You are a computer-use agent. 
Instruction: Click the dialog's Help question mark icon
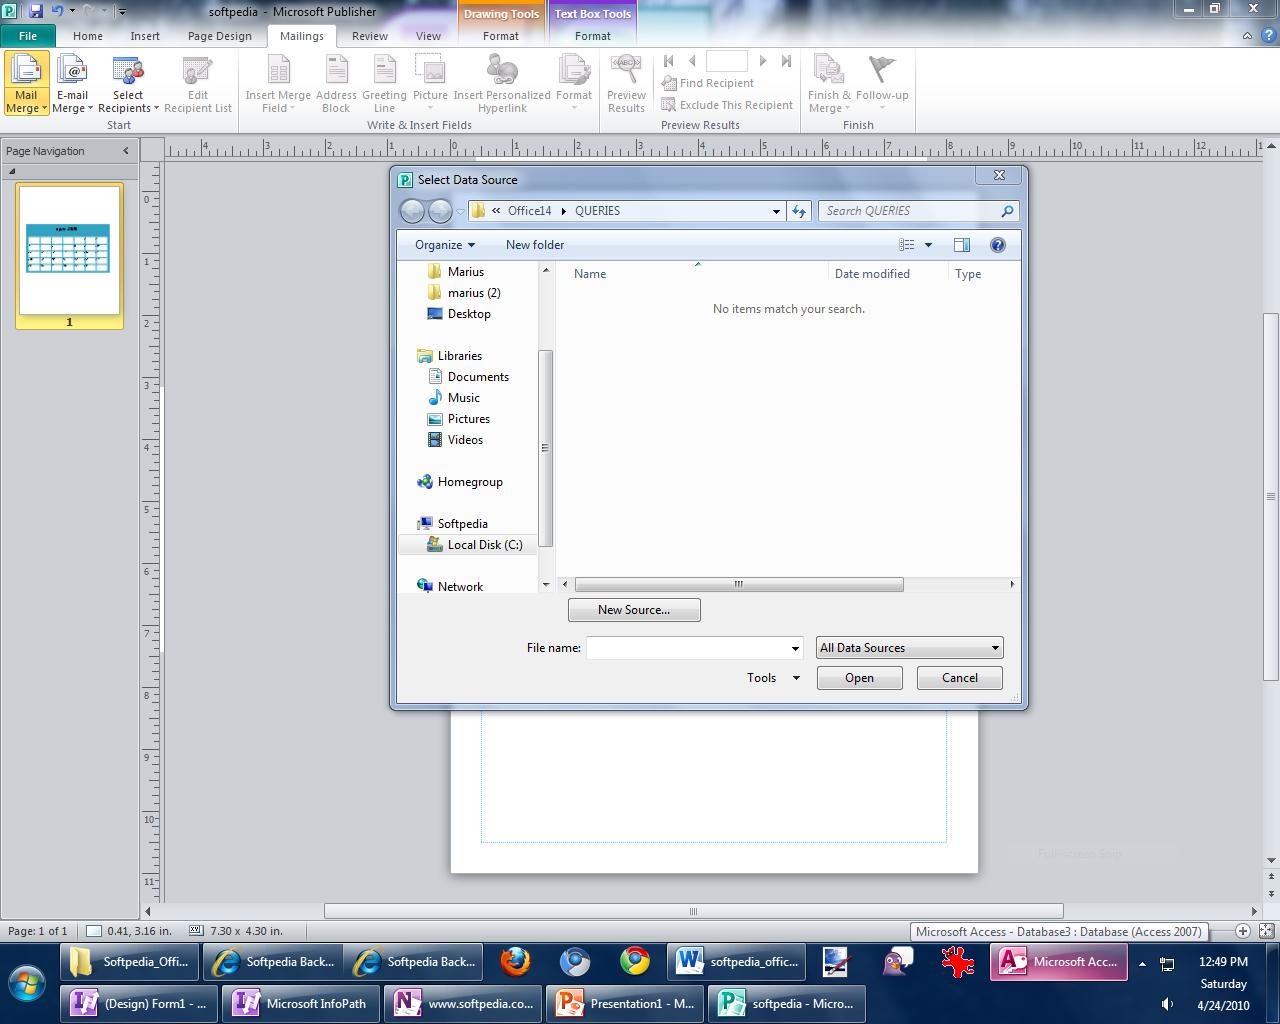(997, 245)
